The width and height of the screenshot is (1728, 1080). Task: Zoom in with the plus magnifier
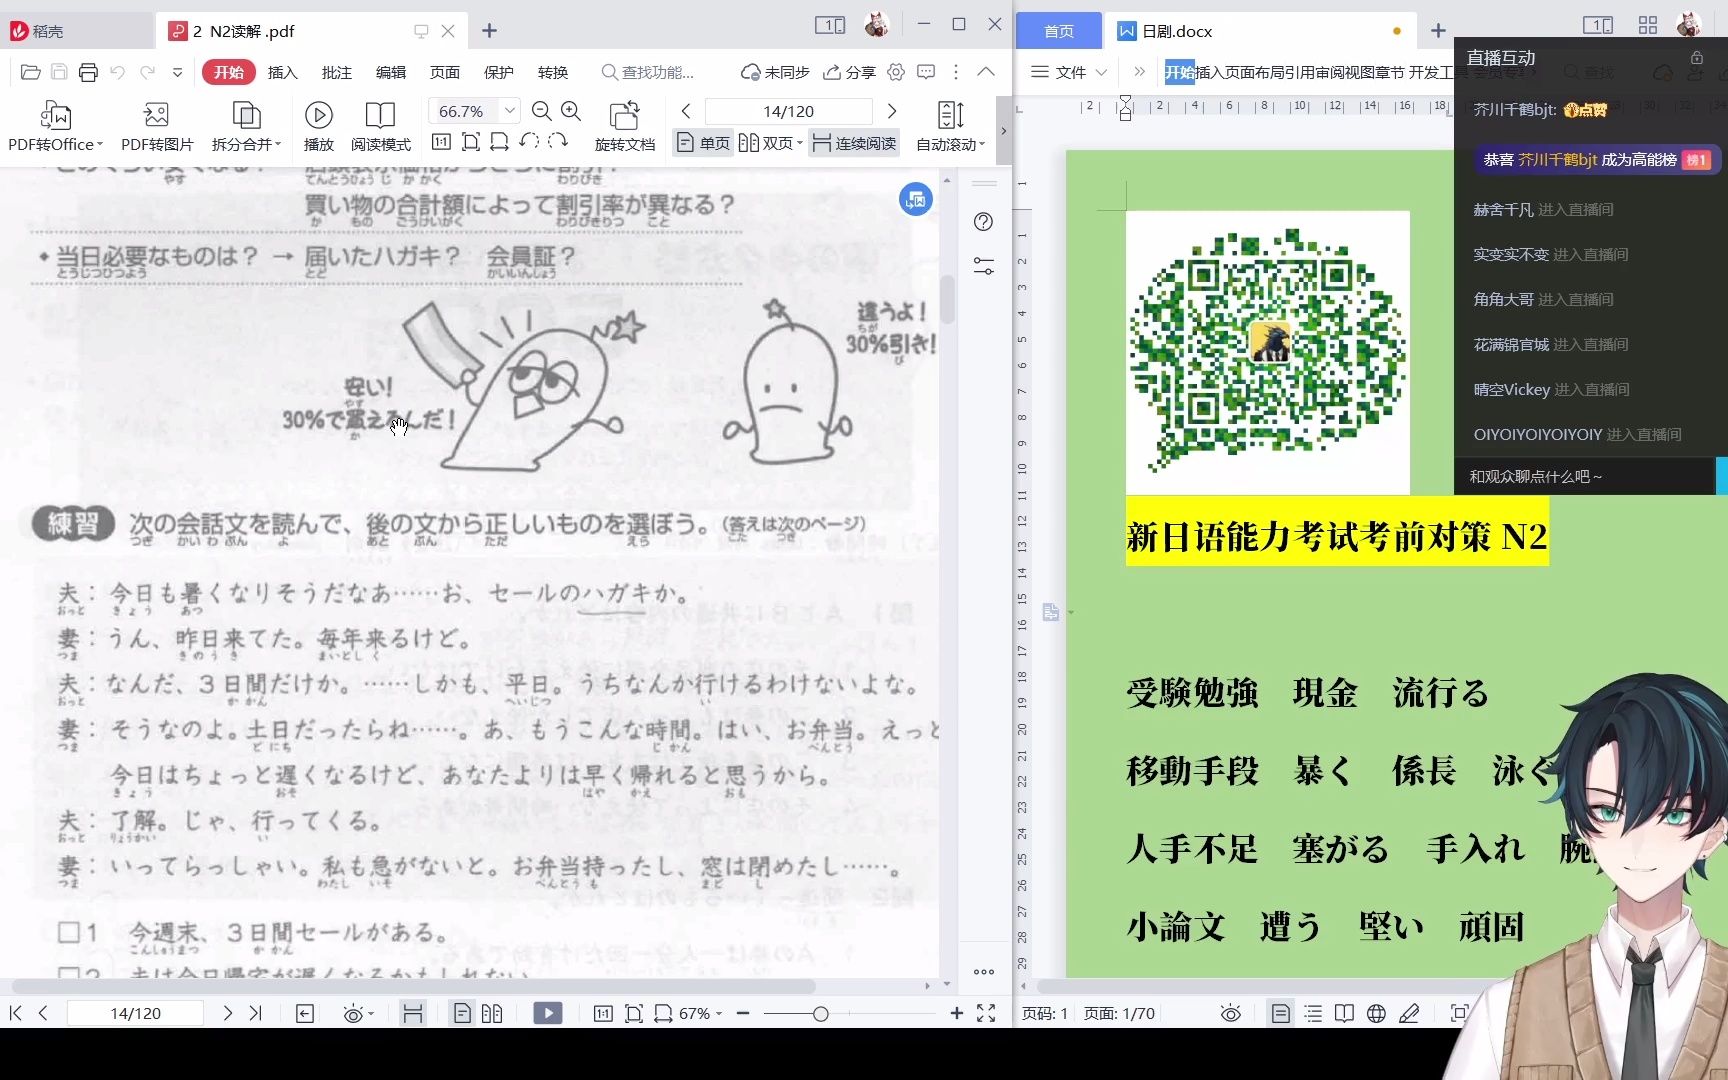pos(571,111)
